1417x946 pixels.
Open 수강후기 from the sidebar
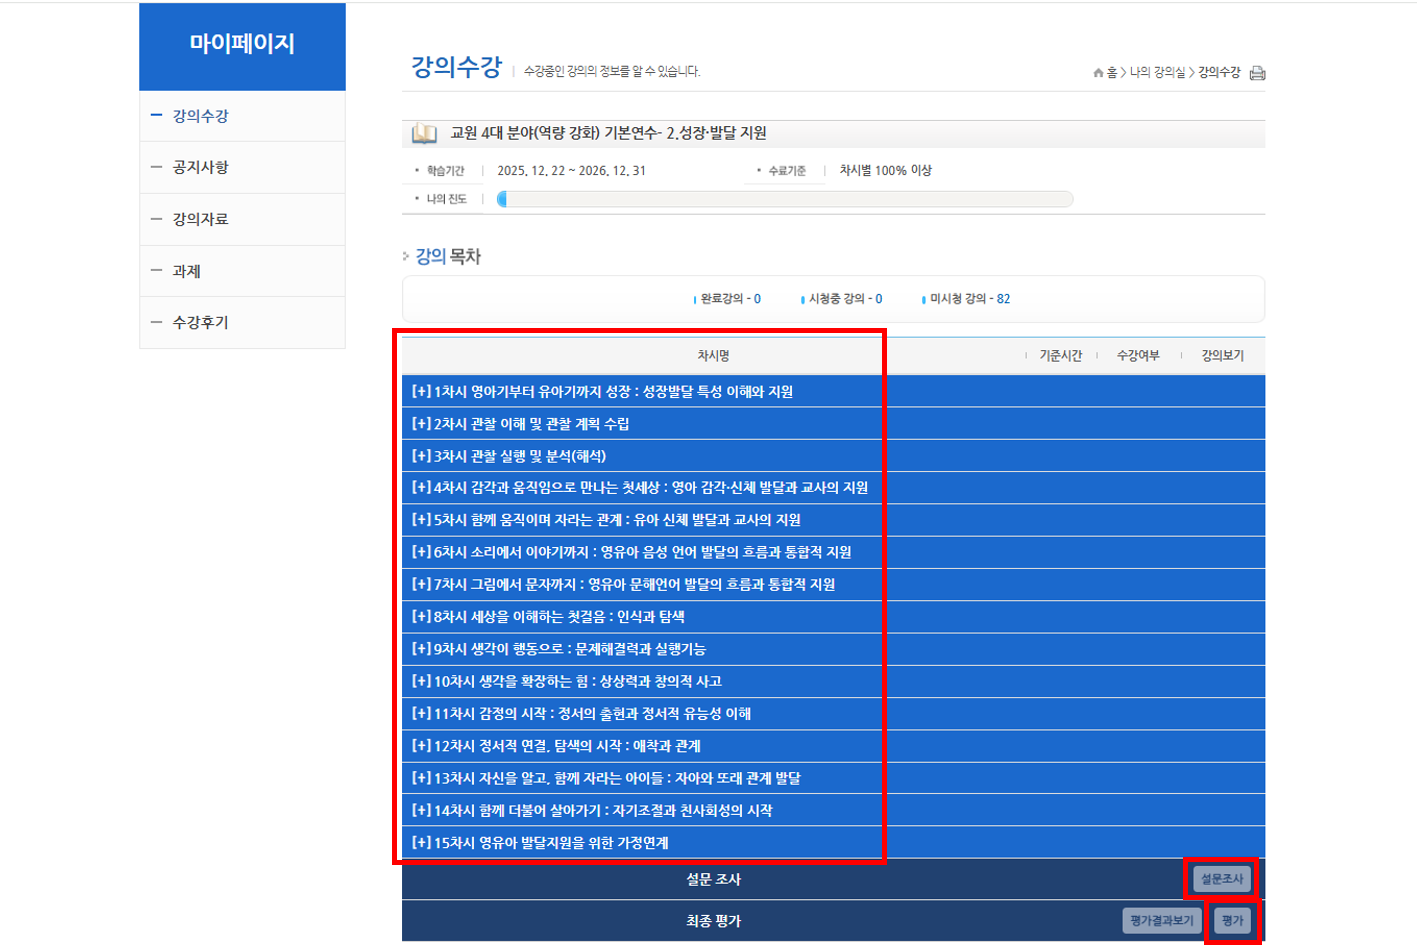pos(201,322)
